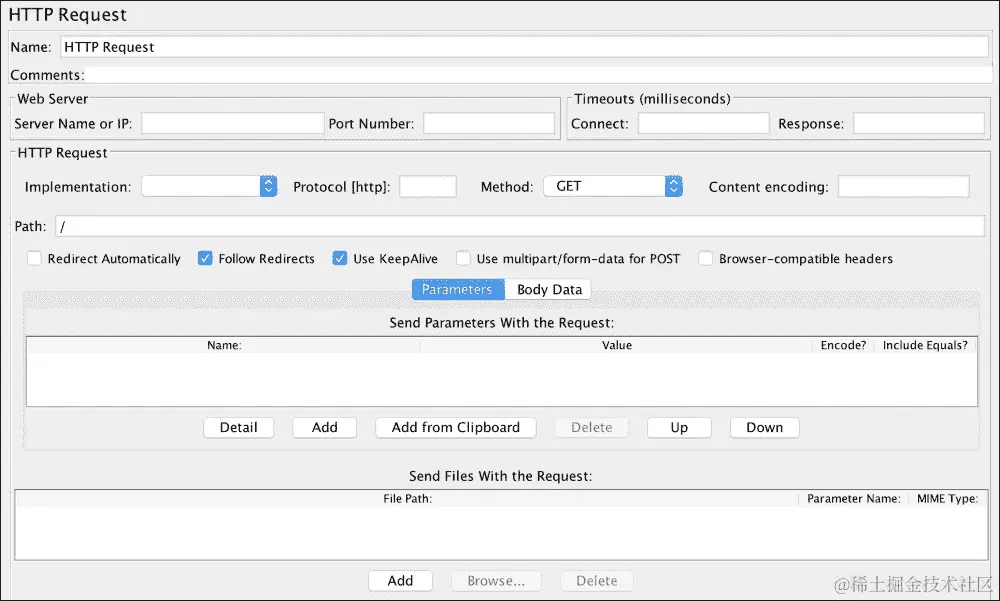This screenshot has width=1000, height=601.
Task: Click the Server Name or IP field
Action: pos(232,122)
